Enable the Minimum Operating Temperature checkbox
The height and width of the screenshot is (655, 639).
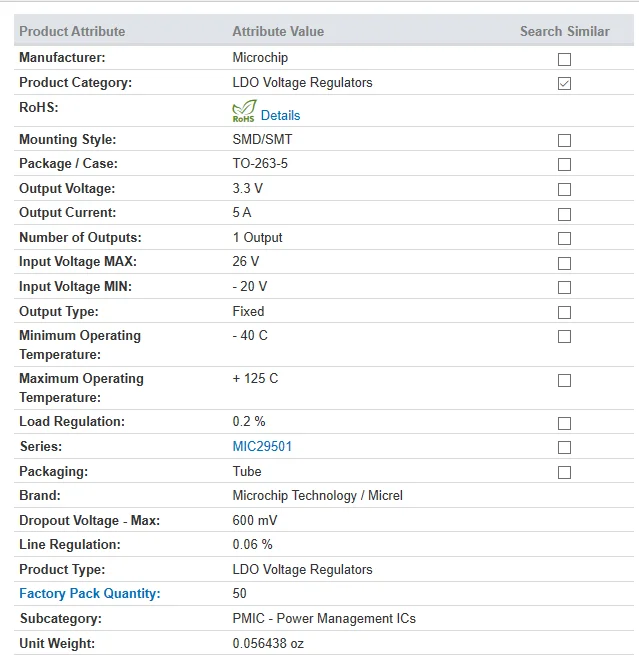(x=564, y=337)
